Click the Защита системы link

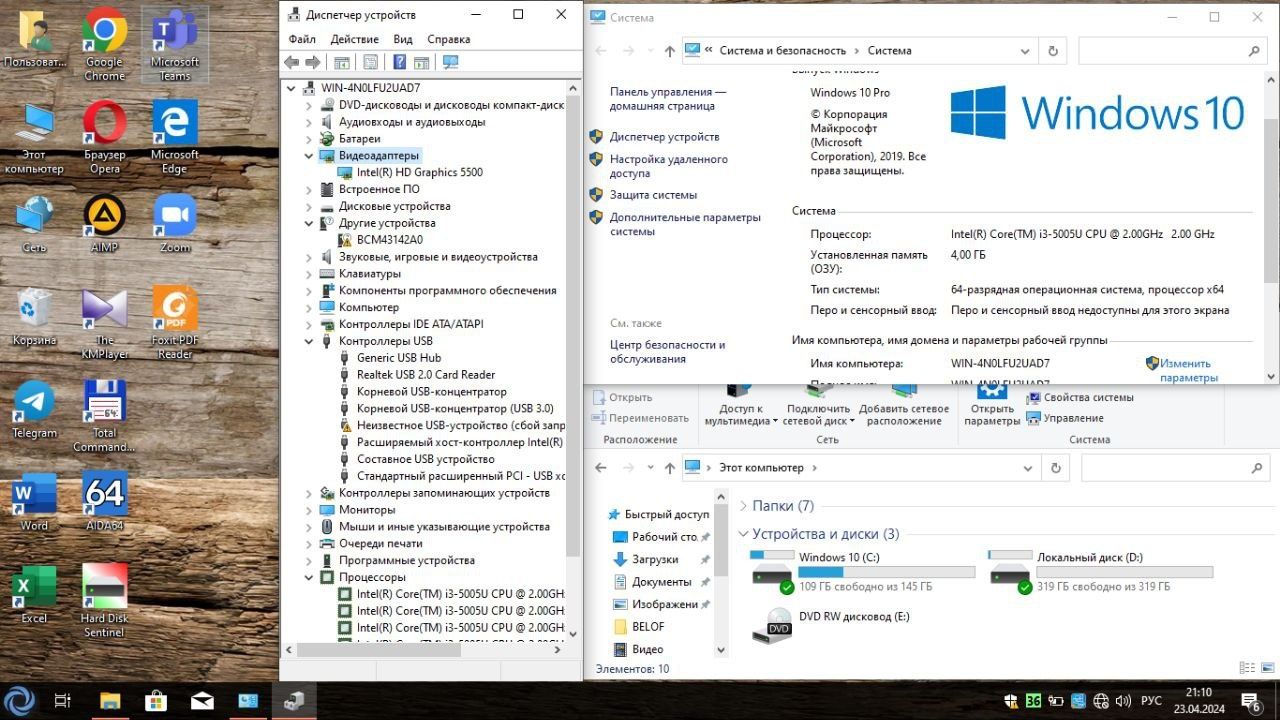pos(653,195)
